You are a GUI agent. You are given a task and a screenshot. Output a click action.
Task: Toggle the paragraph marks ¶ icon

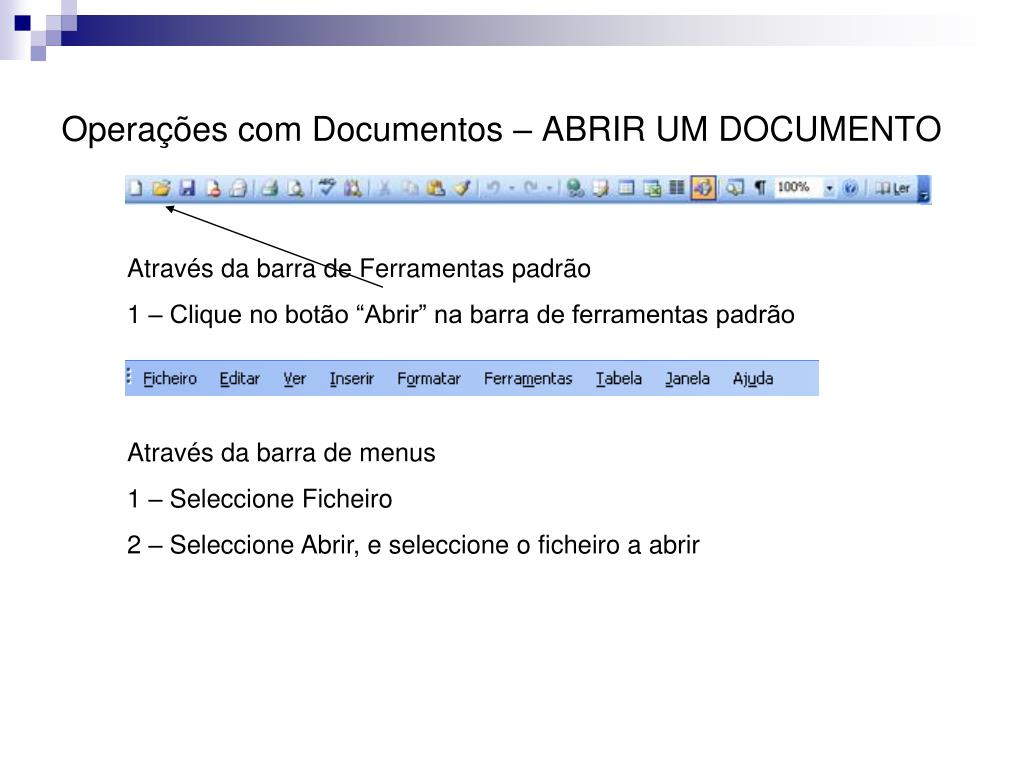(760, 188)
